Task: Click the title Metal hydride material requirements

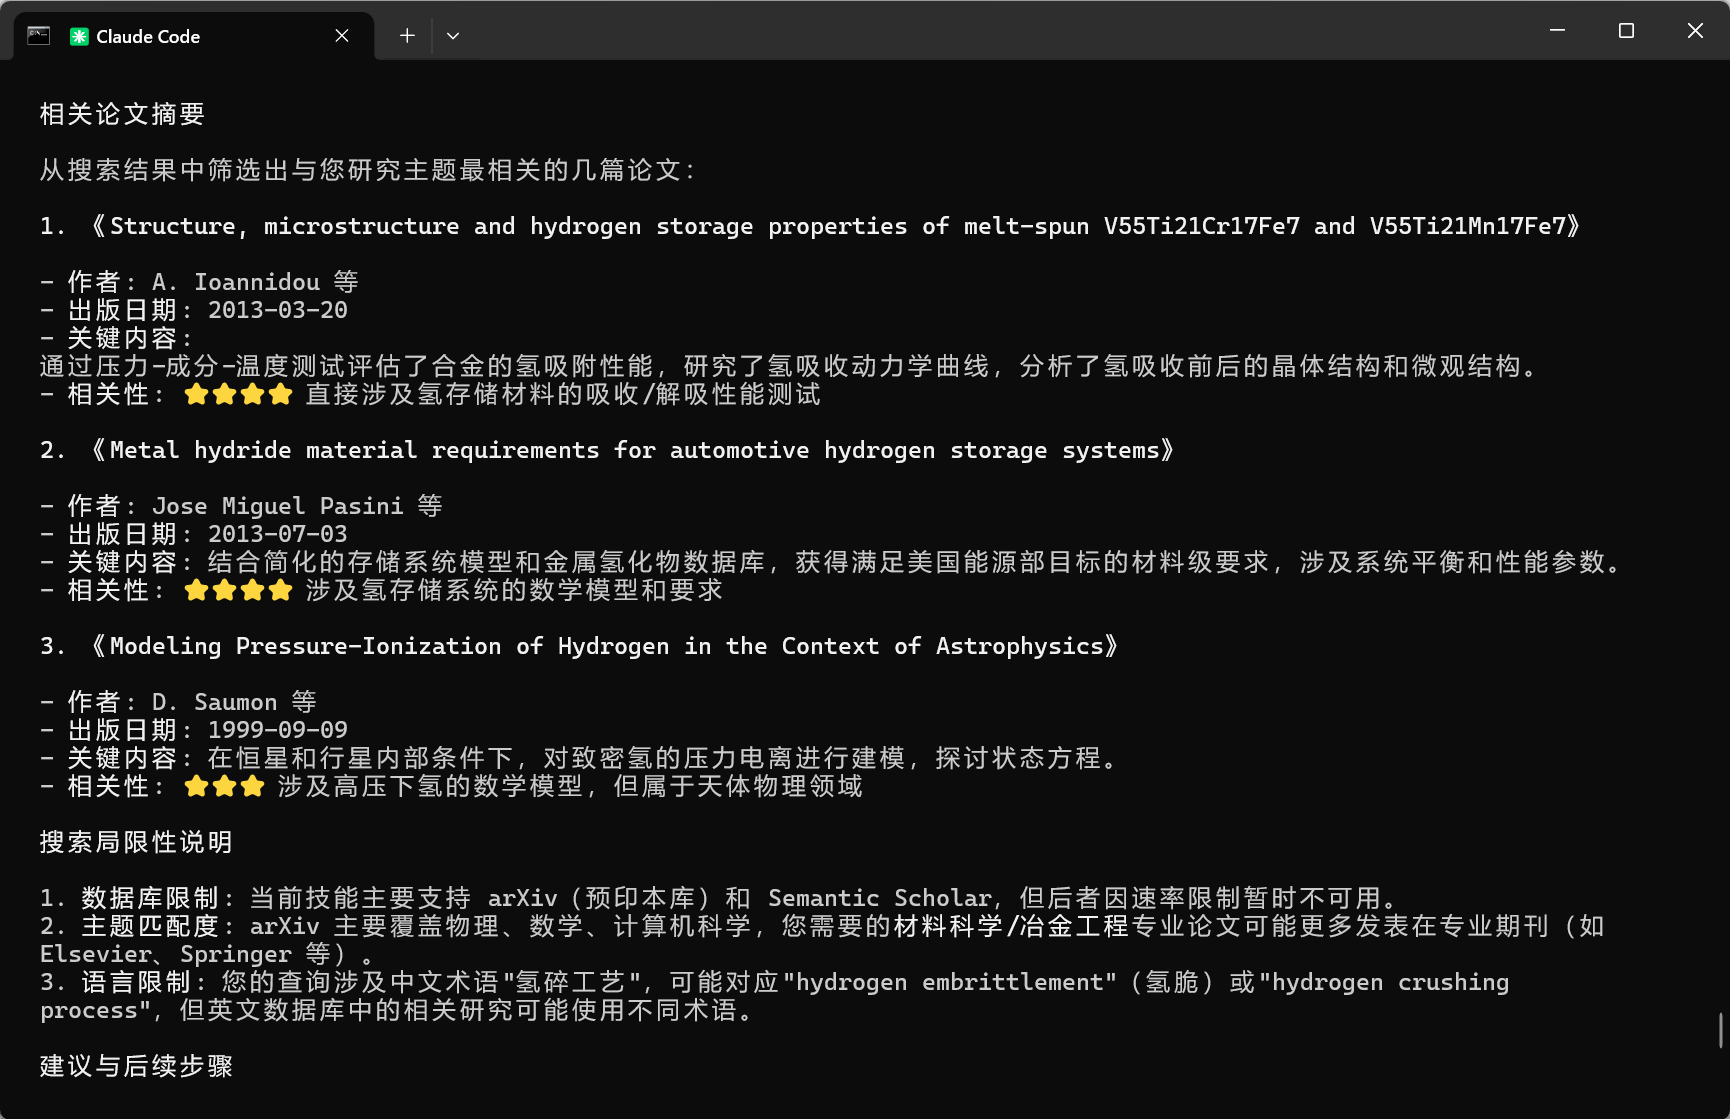Action: pos(631,450)
